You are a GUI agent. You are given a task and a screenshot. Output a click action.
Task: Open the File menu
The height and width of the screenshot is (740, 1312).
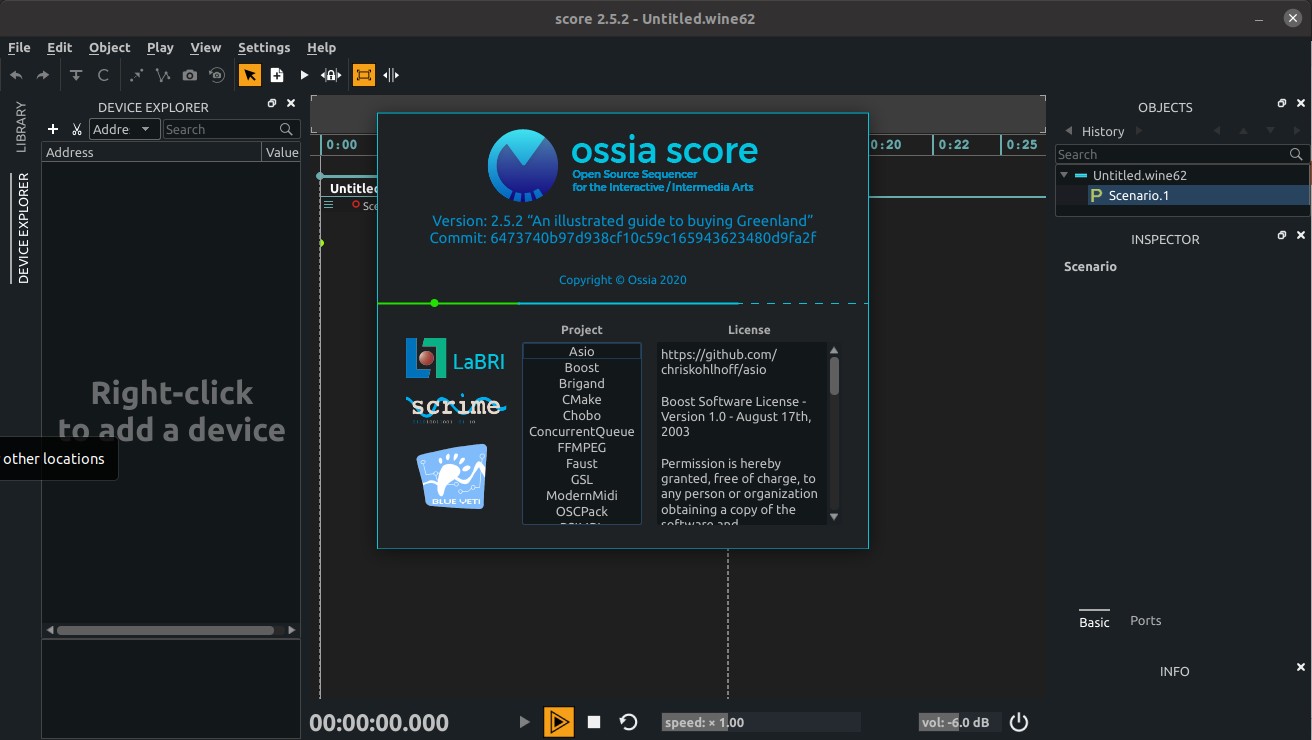coord(19,47)
